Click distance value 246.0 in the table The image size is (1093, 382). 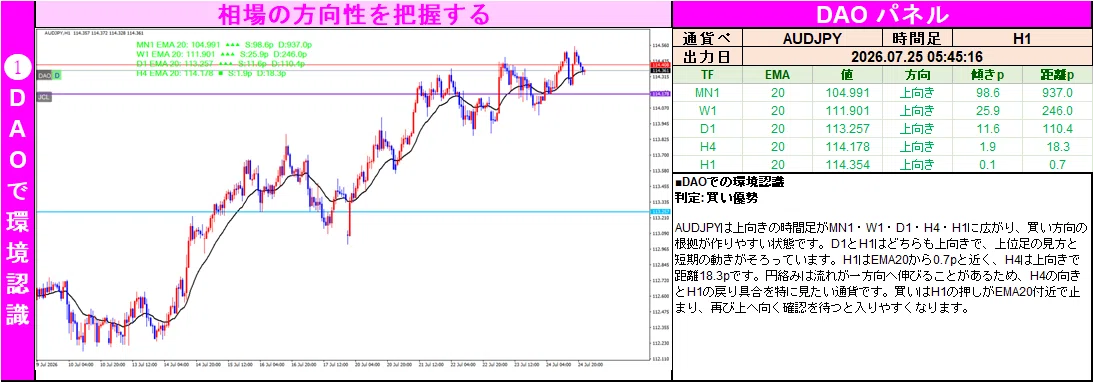1057,111
